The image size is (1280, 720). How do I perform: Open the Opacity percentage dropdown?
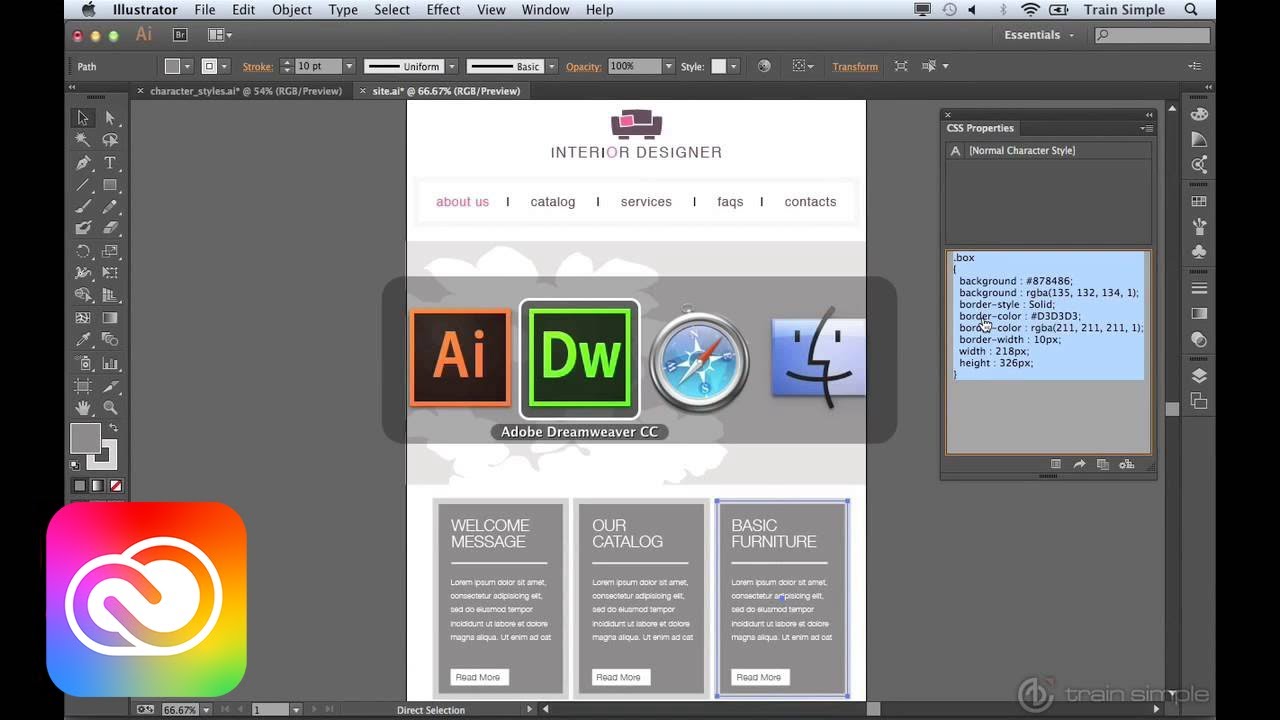pyautogui.click(x=668, y=67)
